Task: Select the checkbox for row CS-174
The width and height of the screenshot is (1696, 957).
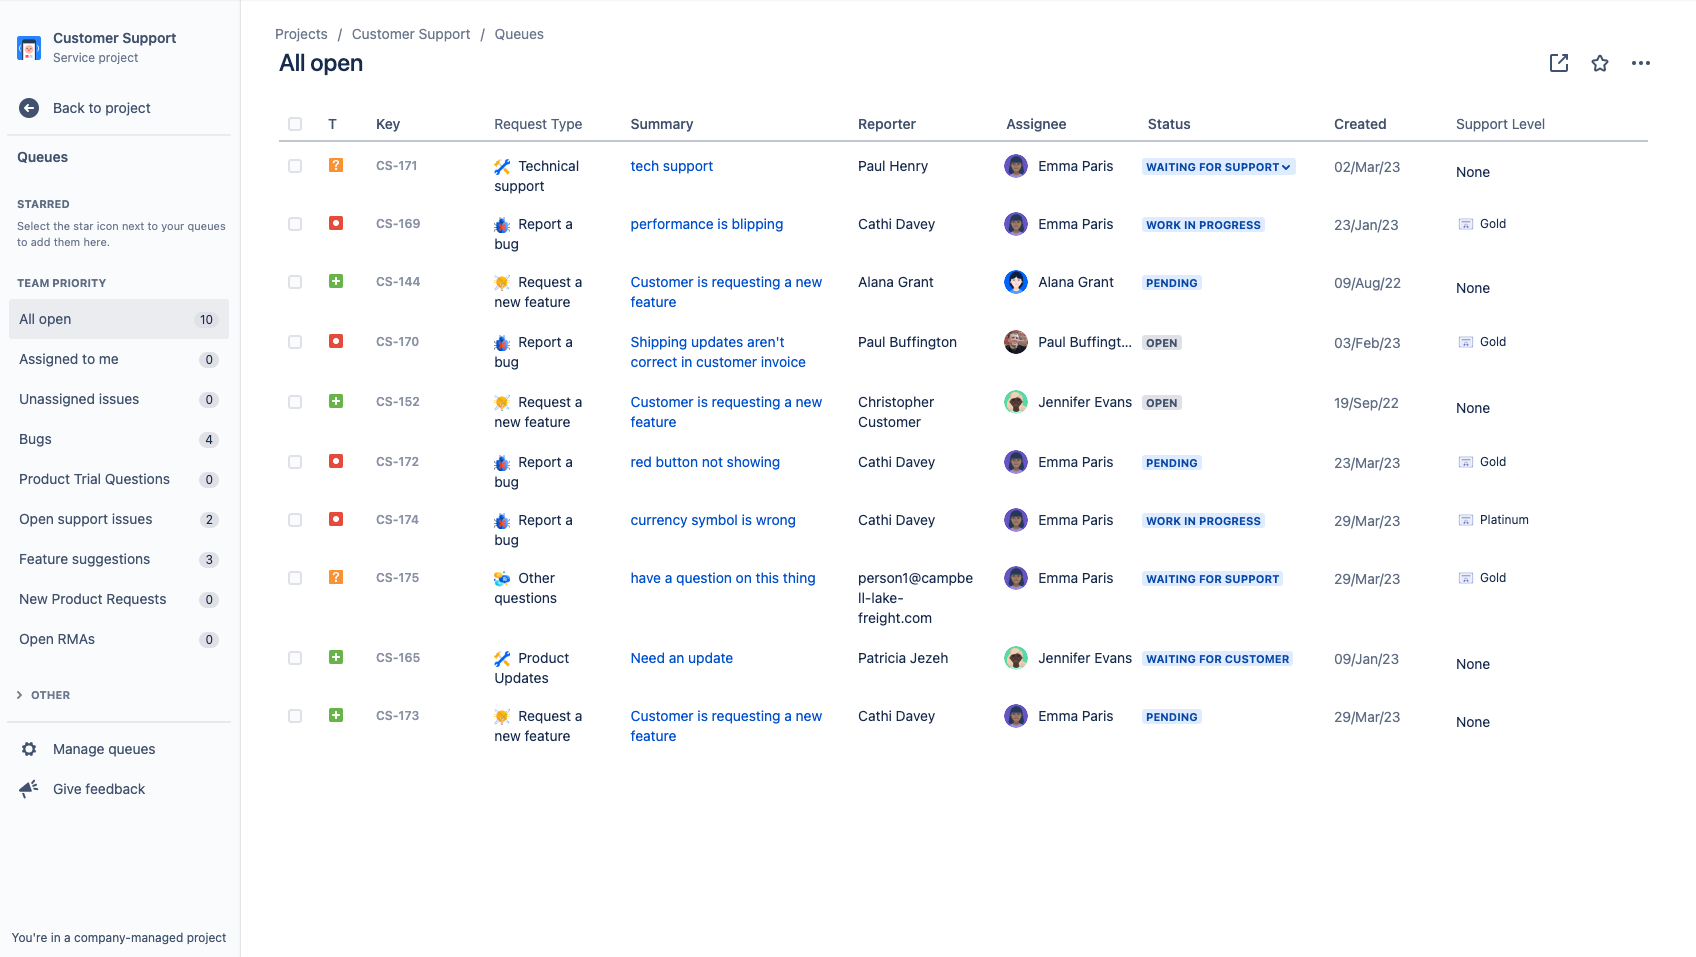Action: tap(295, 520)
